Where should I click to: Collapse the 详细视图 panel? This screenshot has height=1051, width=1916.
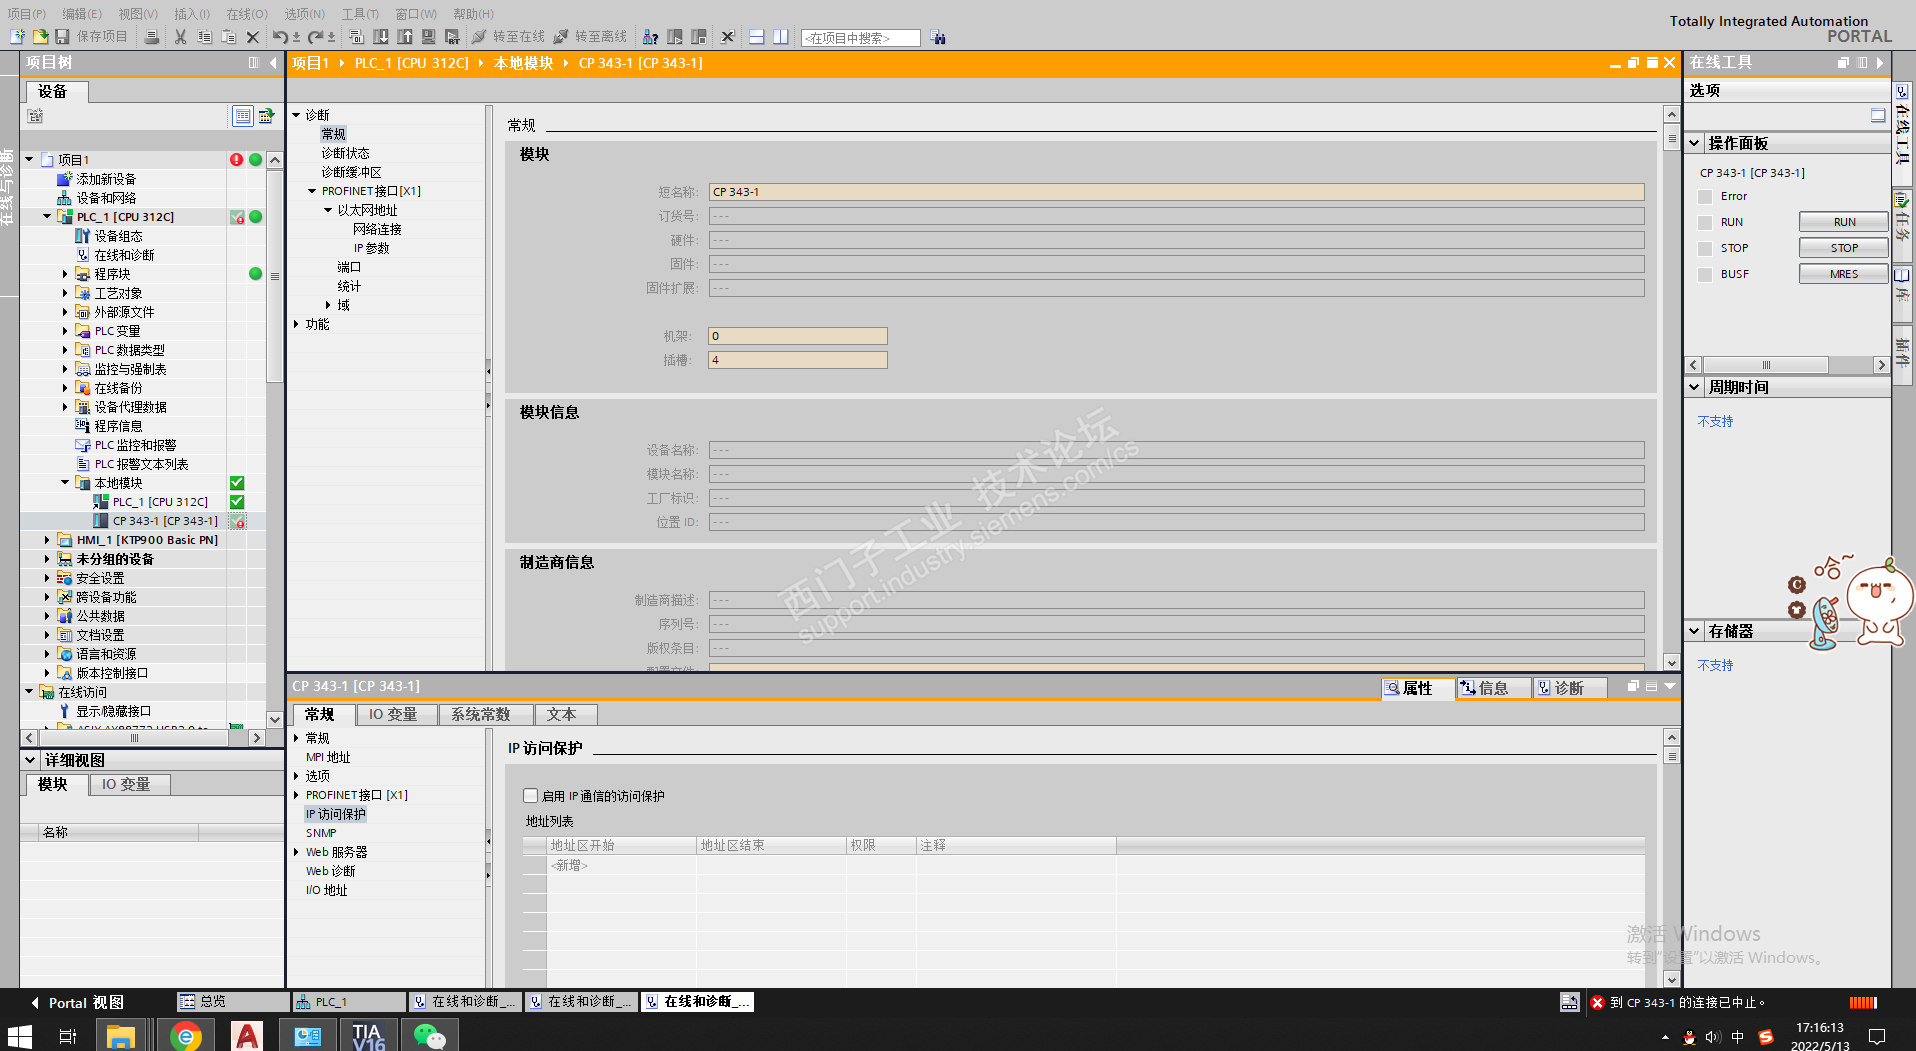tap(30, 760)
